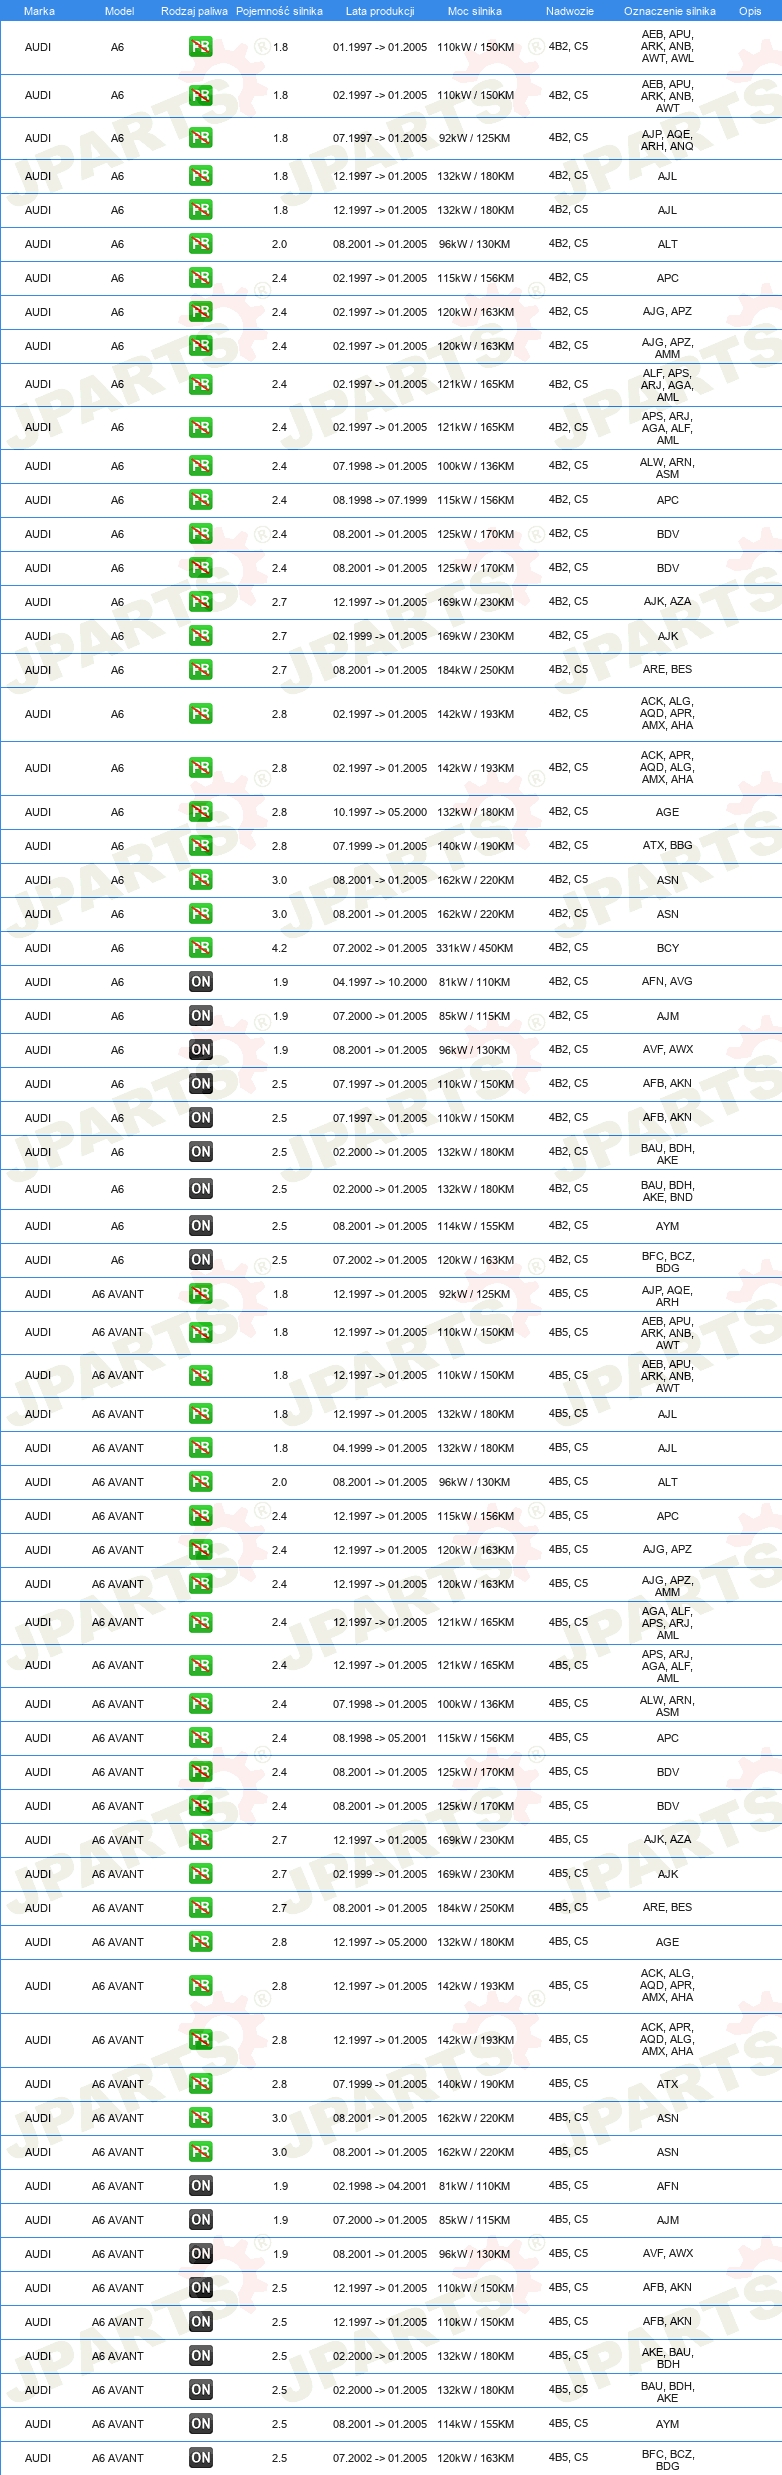
Task: Select '85kW / 115KM' in the A6 AVANT row
Action: pyautogui.click(x=475, y=2220)
